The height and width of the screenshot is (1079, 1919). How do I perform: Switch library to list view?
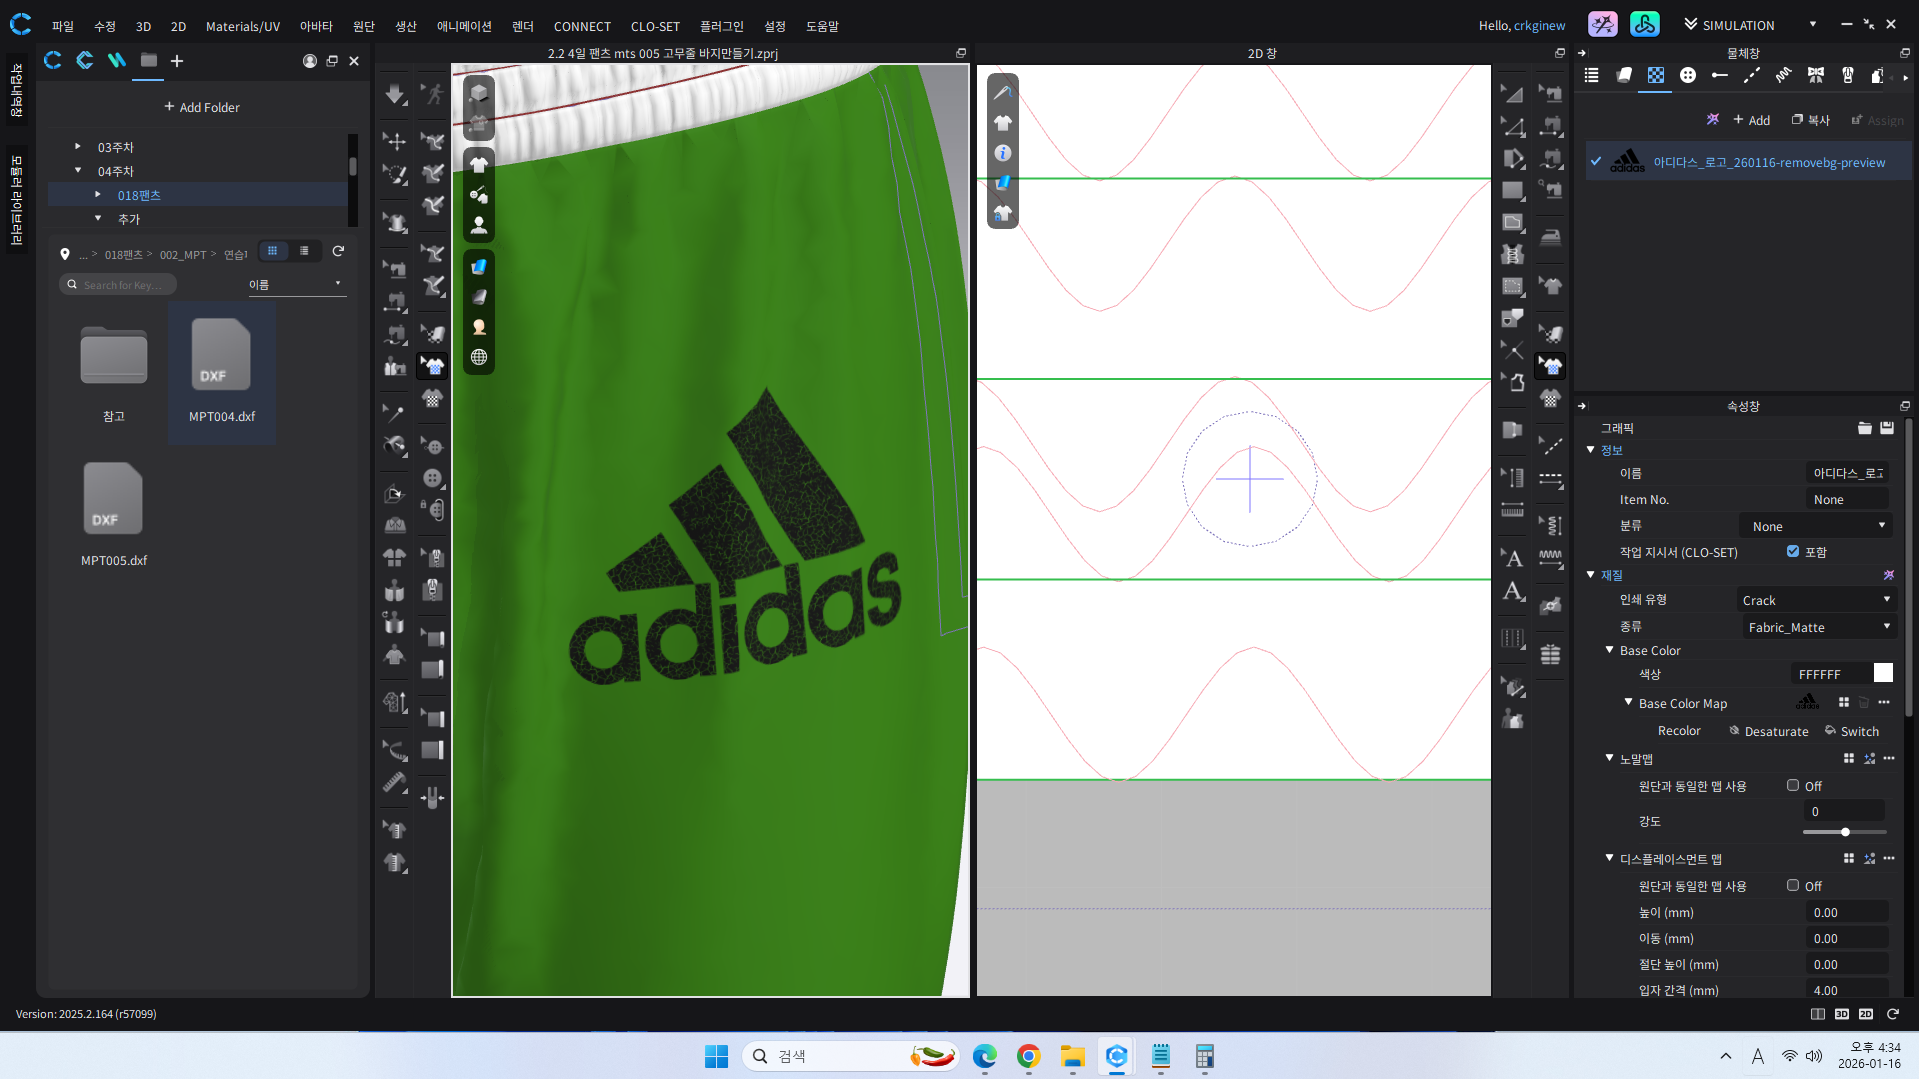pos(304,251)
